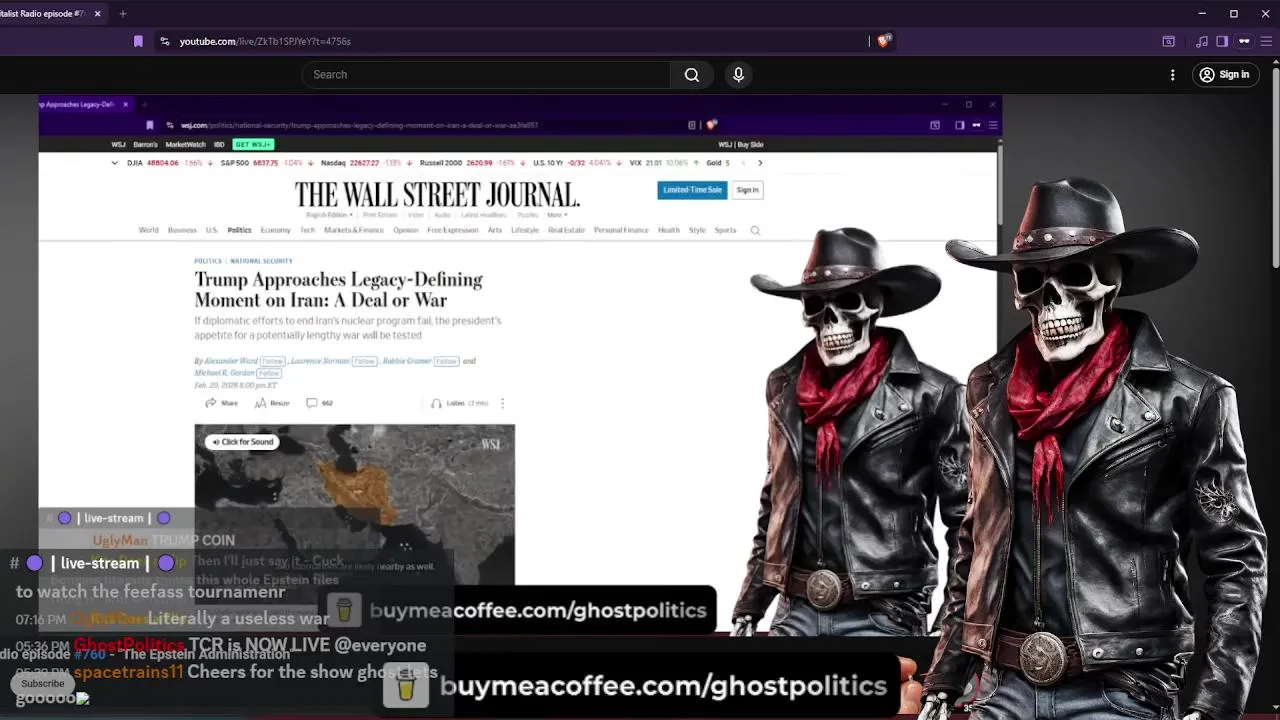
Task: Open a new browser tab with plus icon
Action: [x=122, y=14]
